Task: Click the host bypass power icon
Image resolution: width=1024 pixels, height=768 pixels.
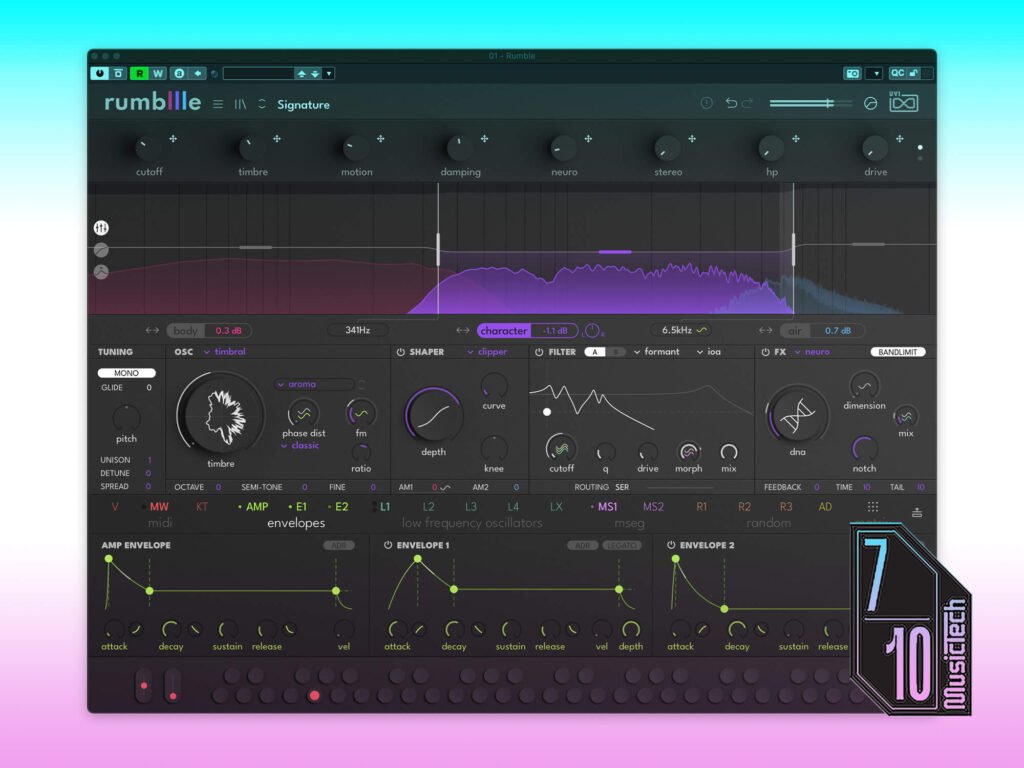Action: coord(99,73)
